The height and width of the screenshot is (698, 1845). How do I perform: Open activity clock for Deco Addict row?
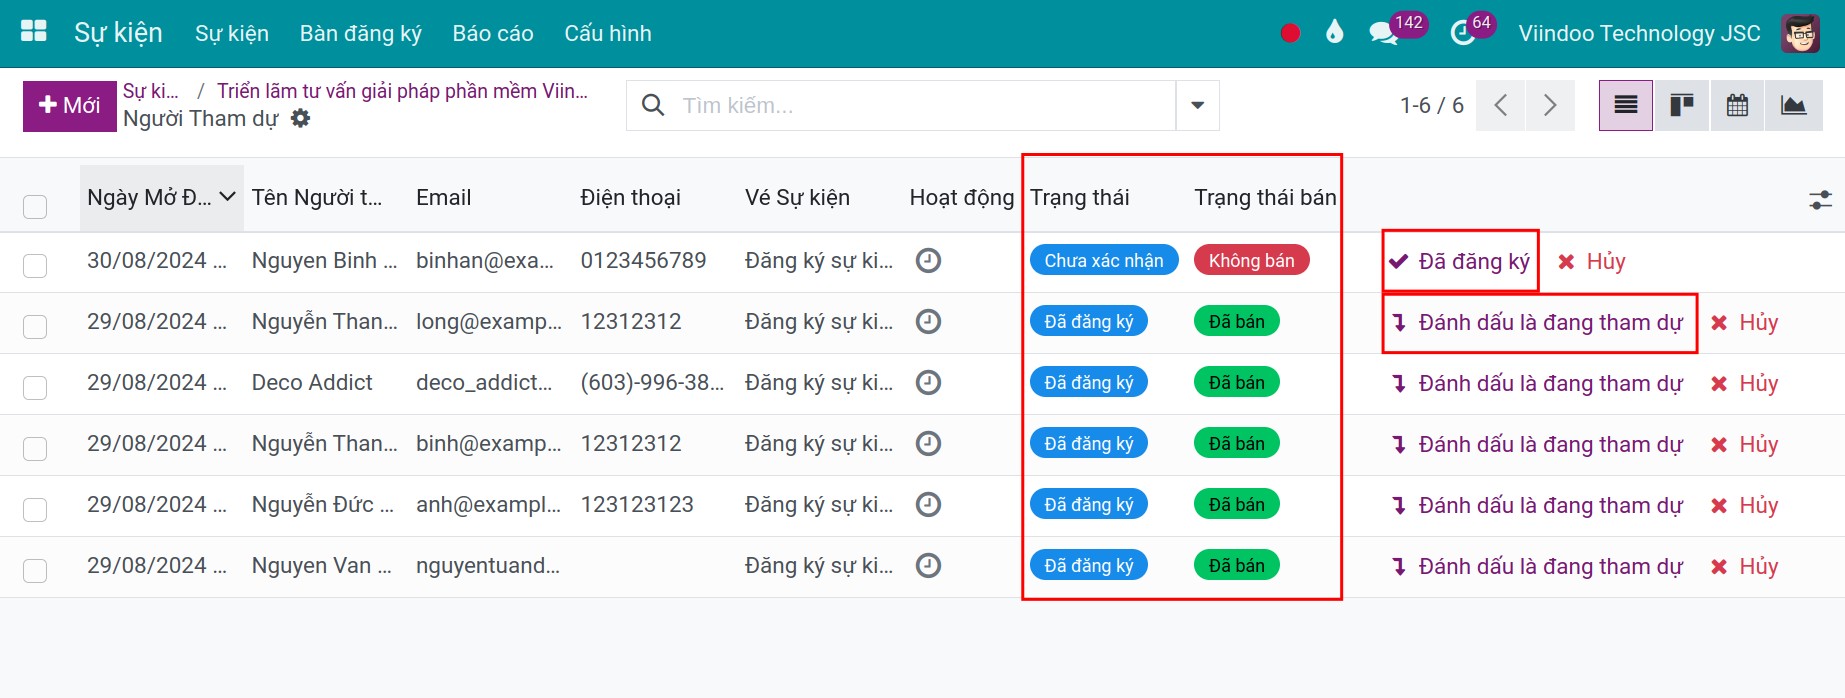pyautogui.click(x=929, y=383)
